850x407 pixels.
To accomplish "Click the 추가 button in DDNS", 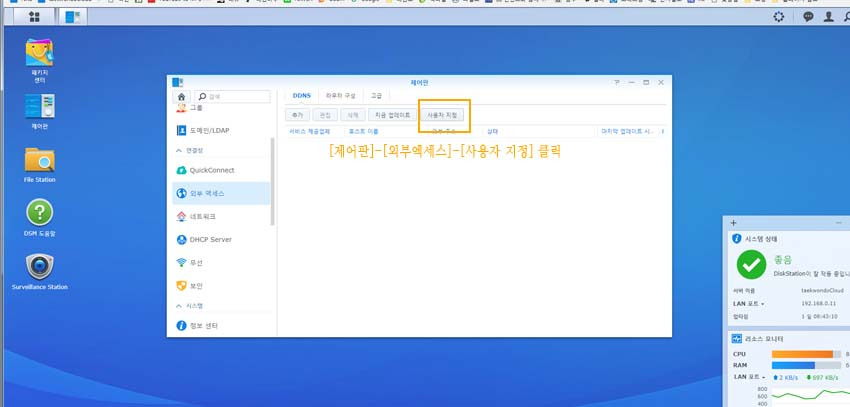I will (x=298, y=115).
